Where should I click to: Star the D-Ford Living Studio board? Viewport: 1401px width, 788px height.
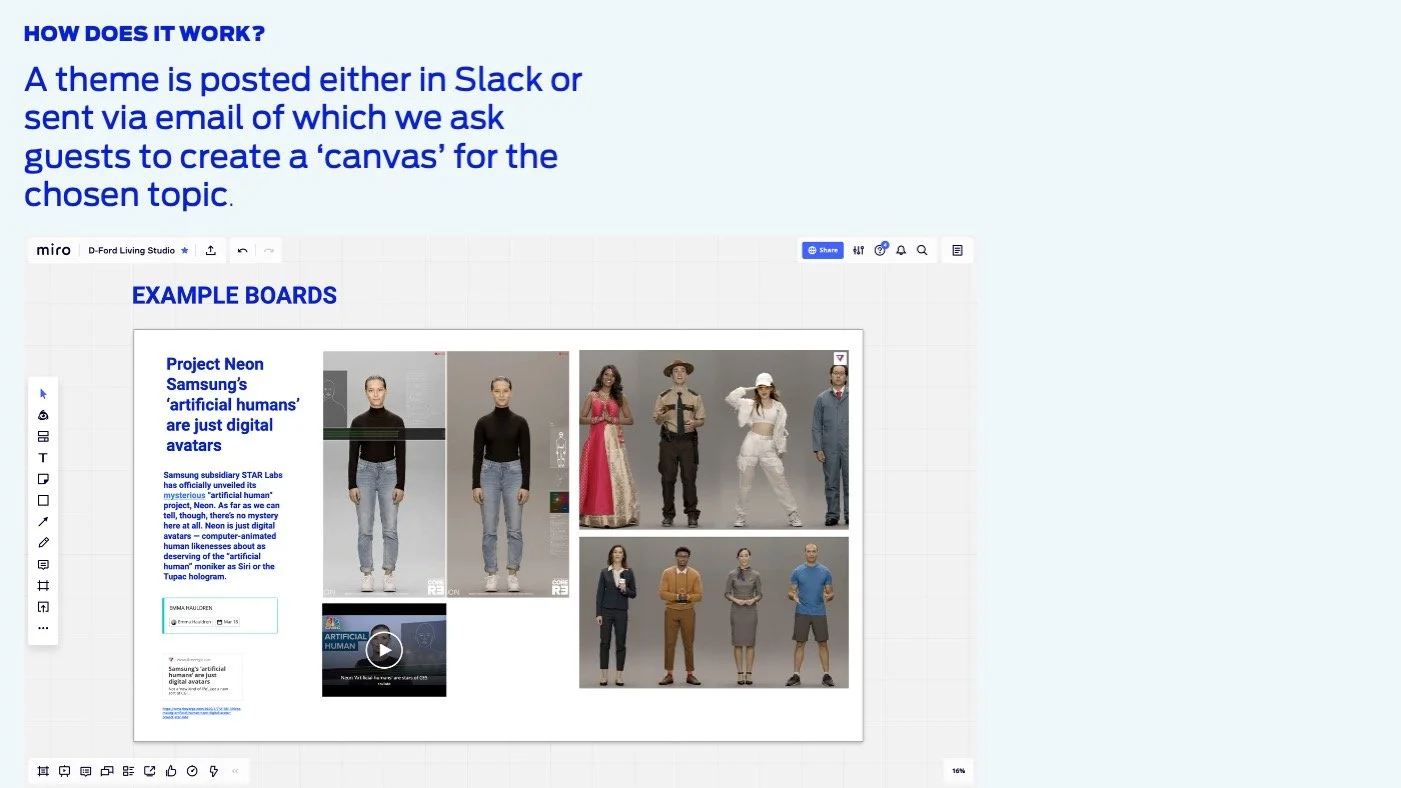click(184, 251)
